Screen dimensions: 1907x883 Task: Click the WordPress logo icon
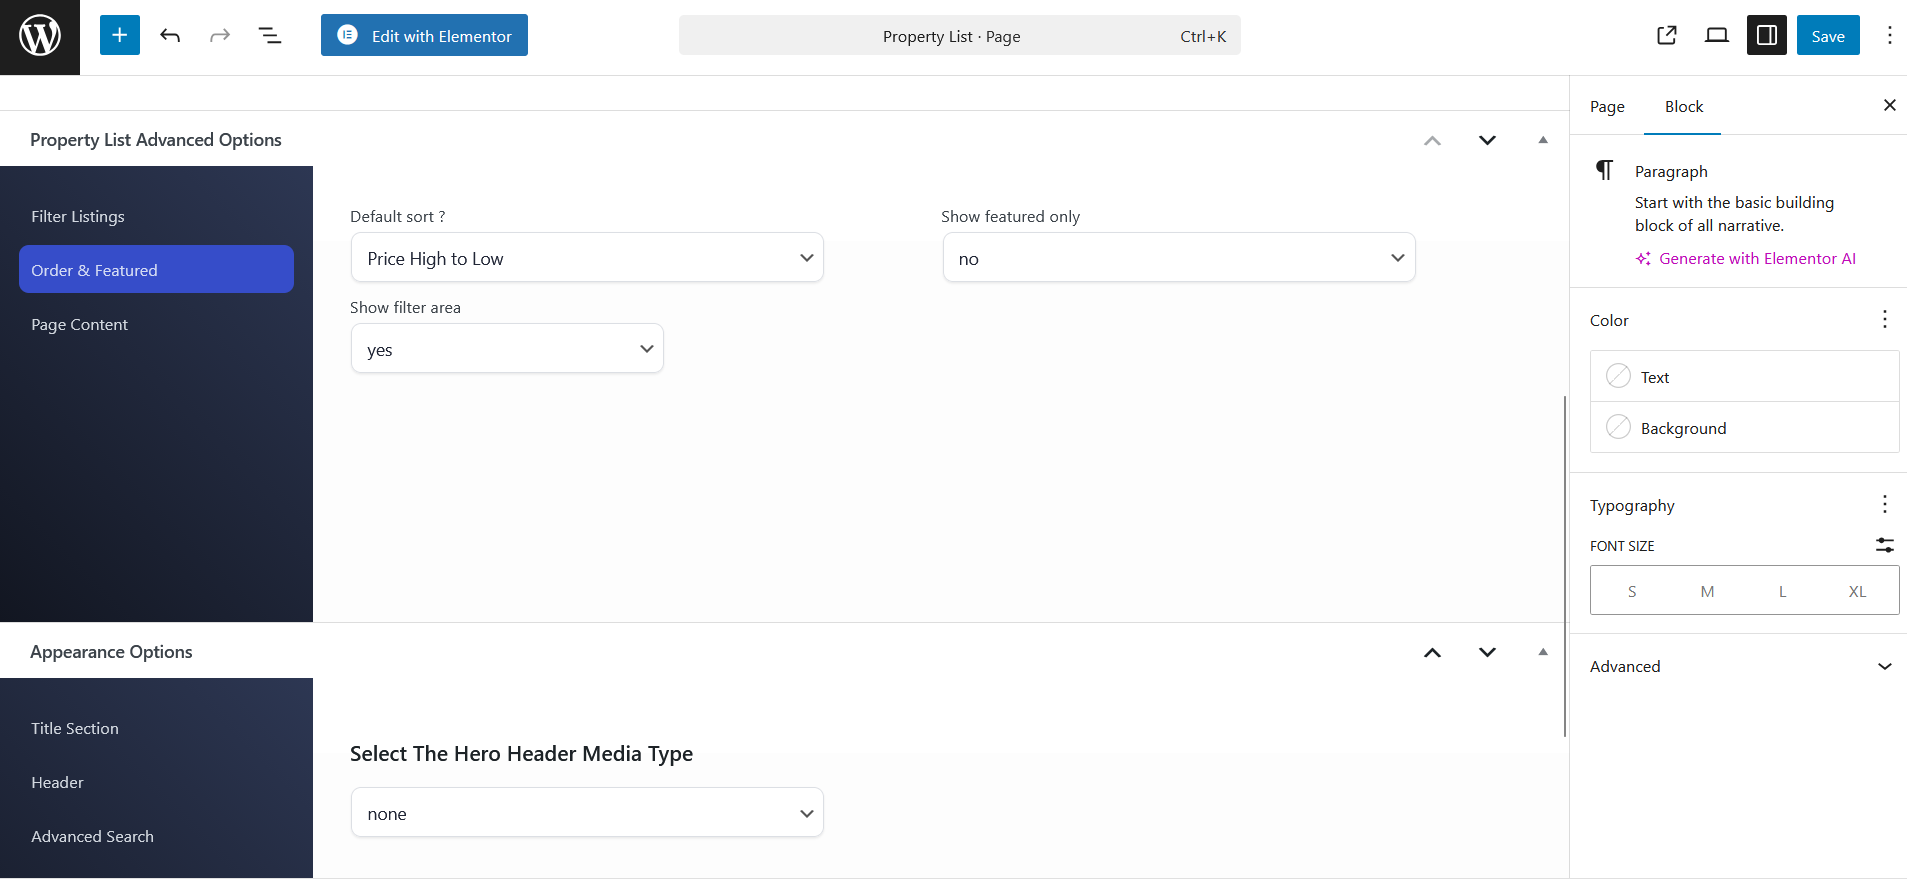click(x=40, y=37)
